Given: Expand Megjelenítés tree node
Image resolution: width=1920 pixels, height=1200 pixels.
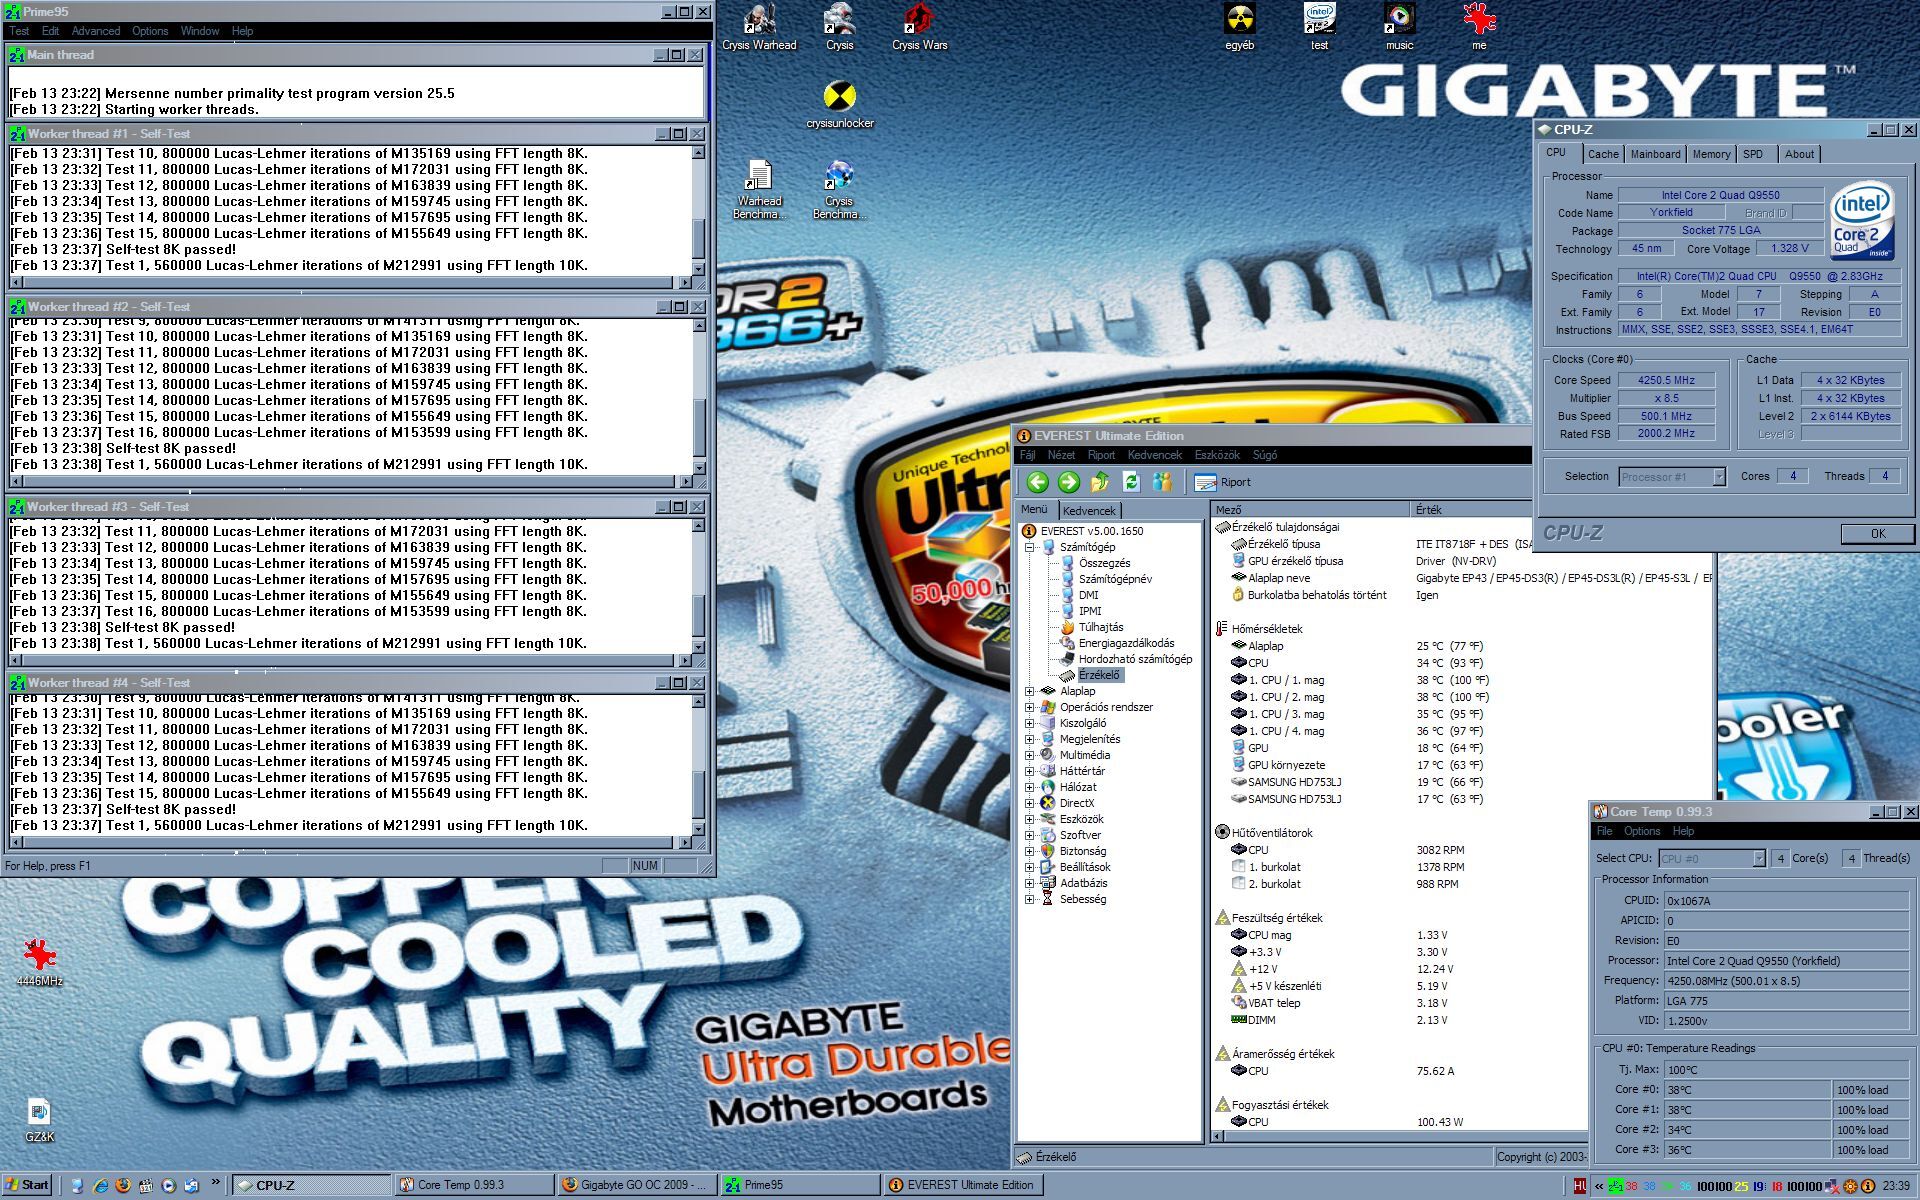Looking at the screenshot, I should point(1029,739).
